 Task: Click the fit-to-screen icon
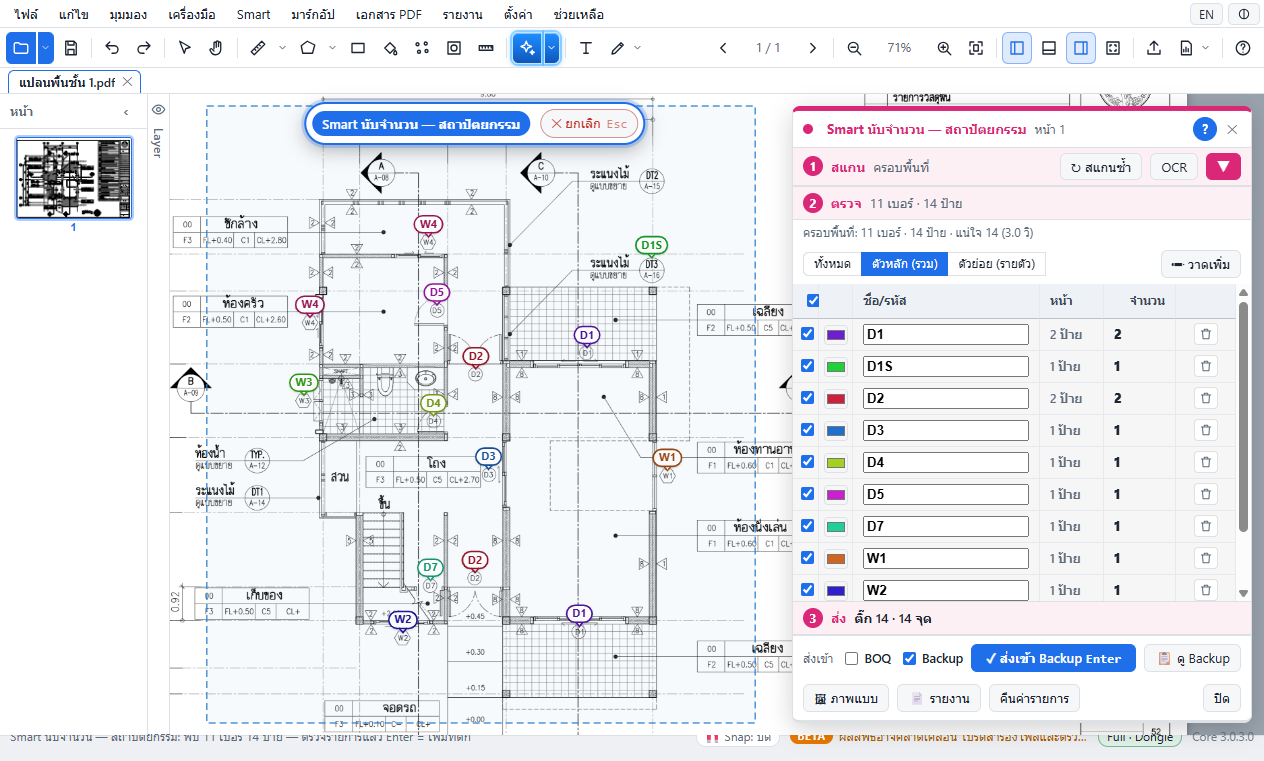coord(976,48)
